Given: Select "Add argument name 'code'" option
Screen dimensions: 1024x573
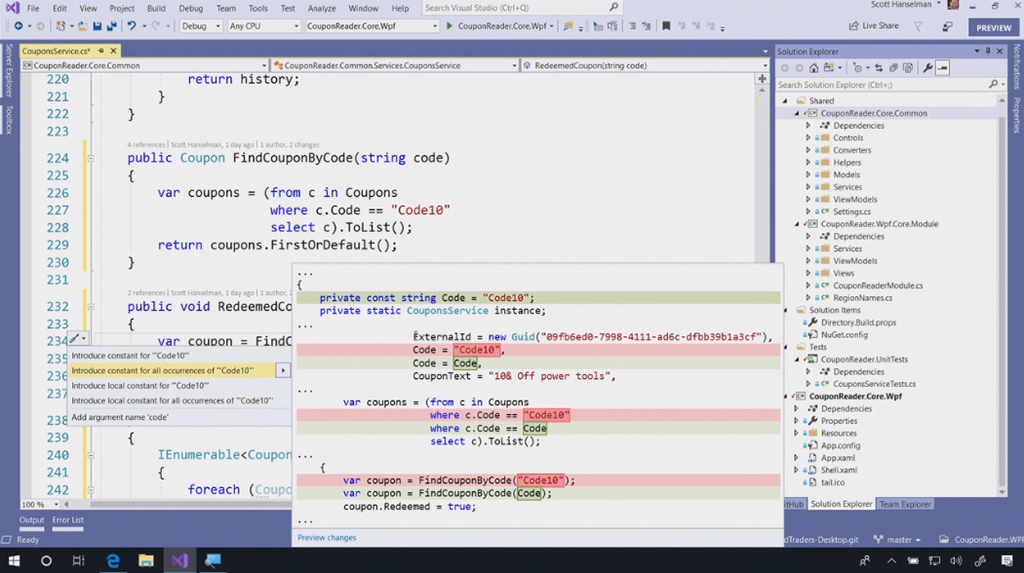Looking at the screenshot, I should (x=120, y=417).
